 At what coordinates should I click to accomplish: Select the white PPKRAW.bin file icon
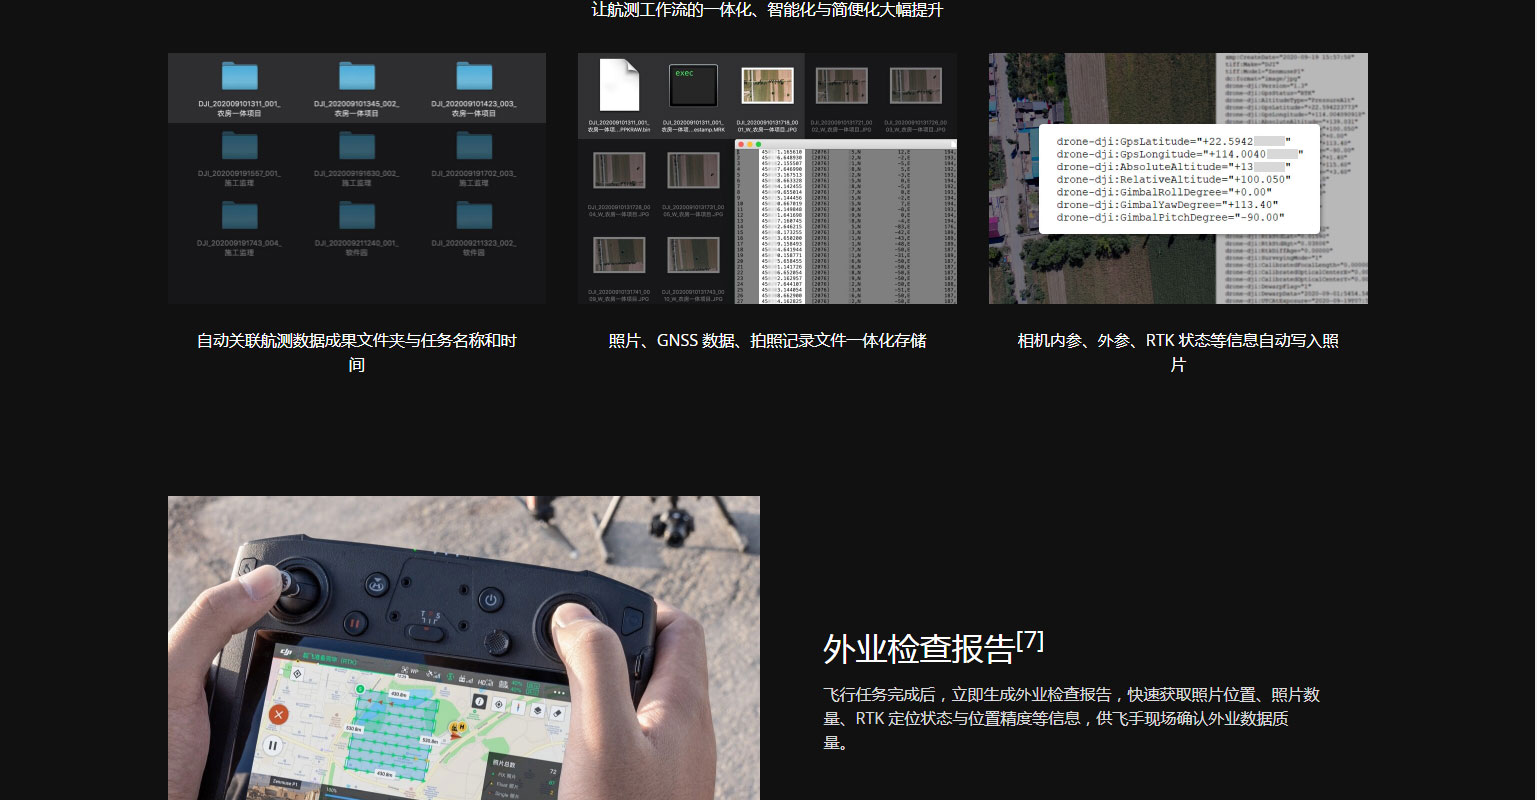[x=619, y=85]
